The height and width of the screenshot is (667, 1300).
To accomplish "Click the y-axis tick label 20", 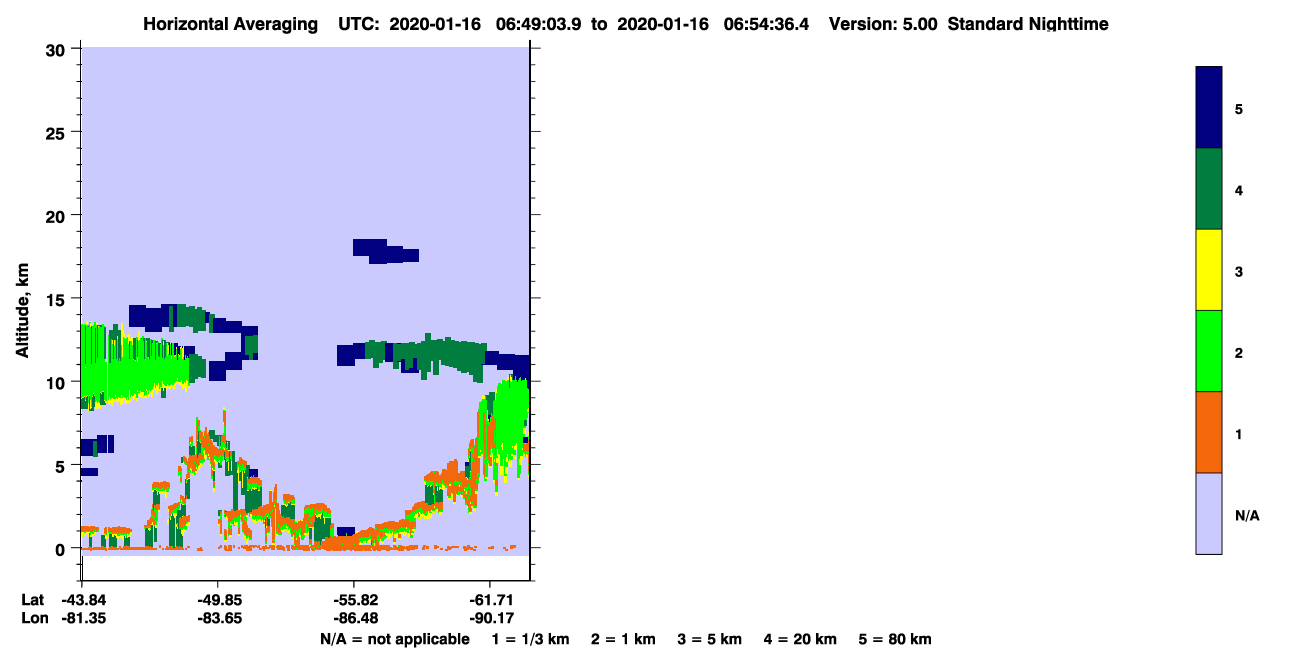I will coord(58,216).
